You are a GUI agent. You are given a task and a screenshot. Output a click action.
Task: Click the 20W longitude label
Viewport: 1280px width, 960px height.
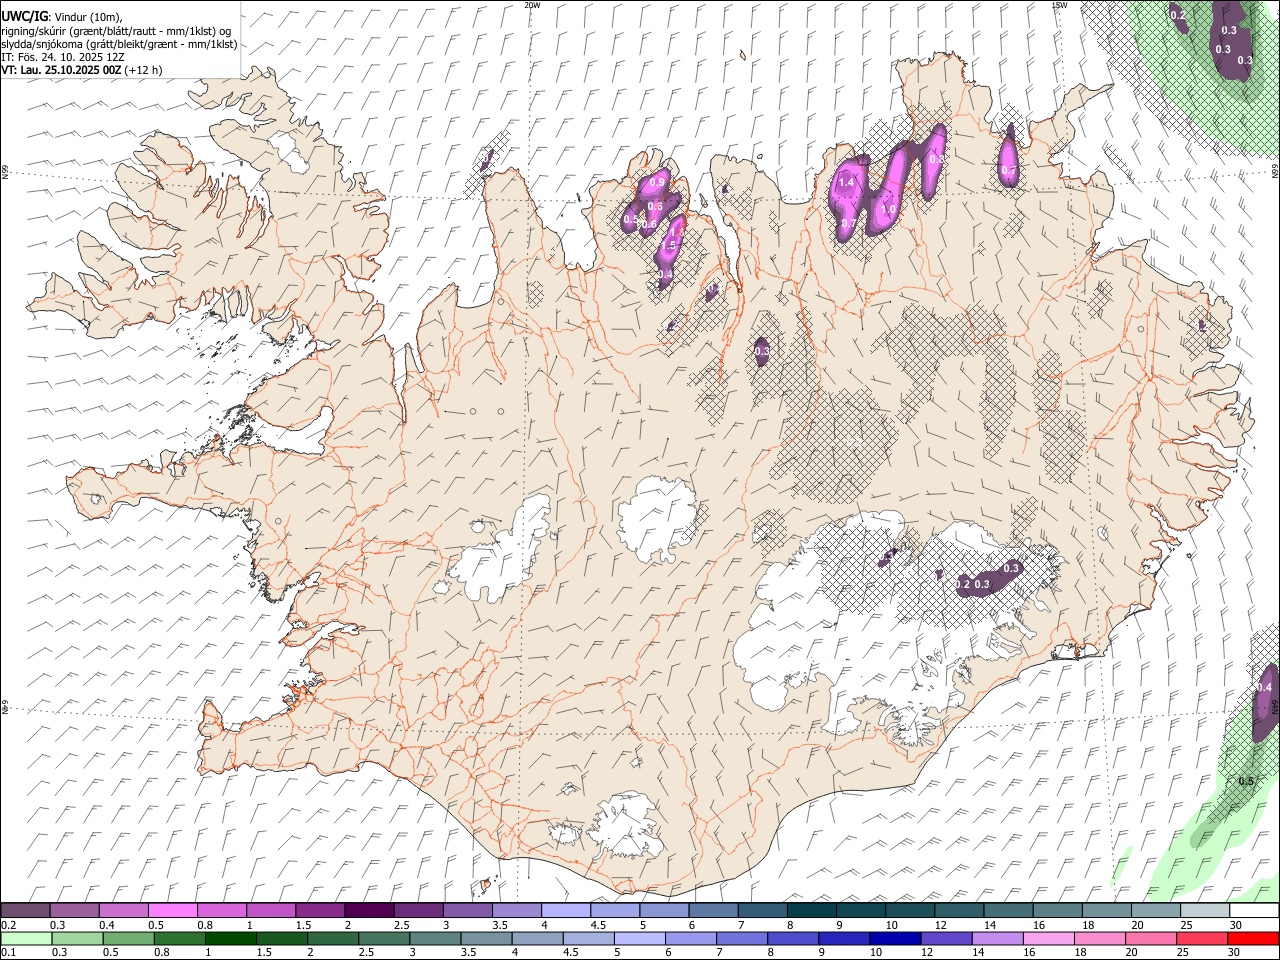pyautogui.click(x=532, y=5)
